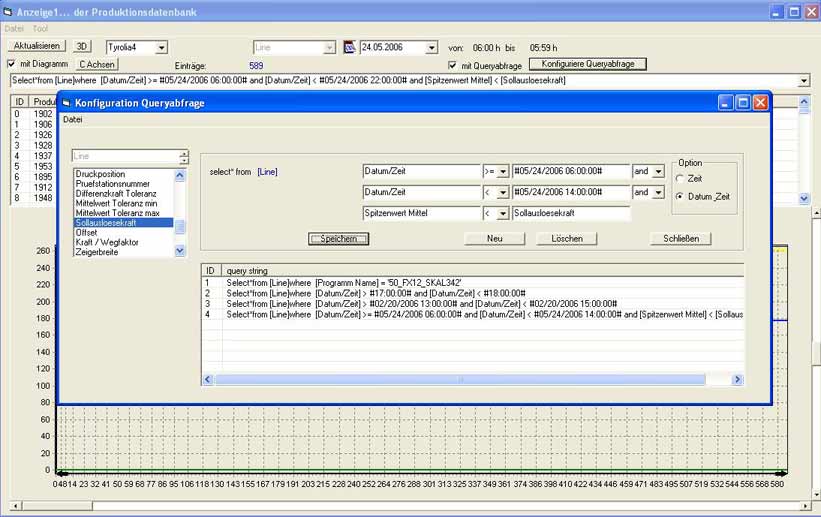Viewport: 821px width, 517px height.
Task: Open the >= operator dropdown in first row
Action: point(503,171)
